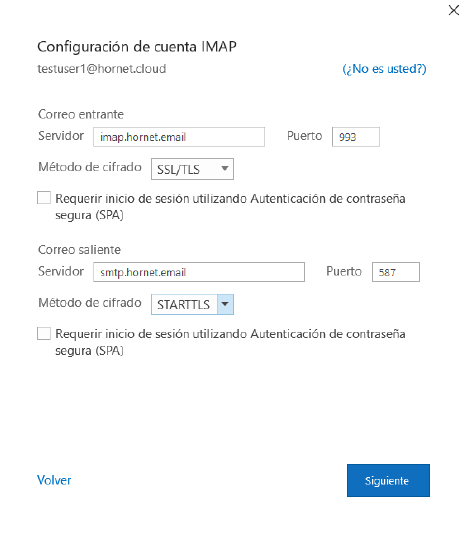
Task: Click the testuser1@hornet.cloud email address text
Action: point(101,69)
